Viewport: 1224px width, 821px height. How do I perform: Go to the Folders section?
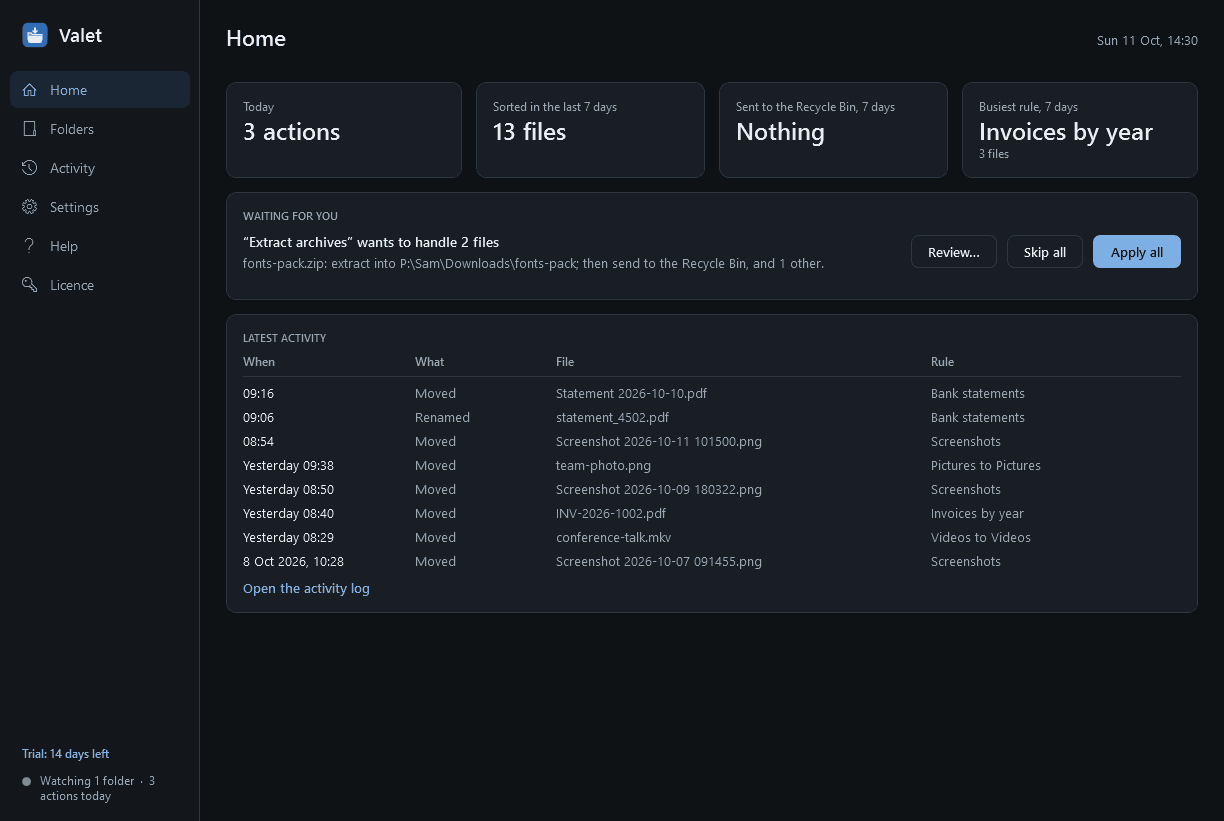tap(100, 129)
